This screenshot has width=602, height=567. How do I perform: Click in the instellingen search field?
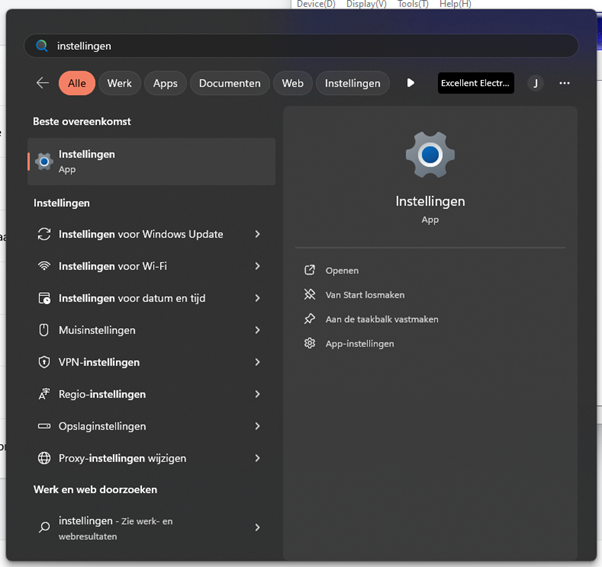click(301, 46)
